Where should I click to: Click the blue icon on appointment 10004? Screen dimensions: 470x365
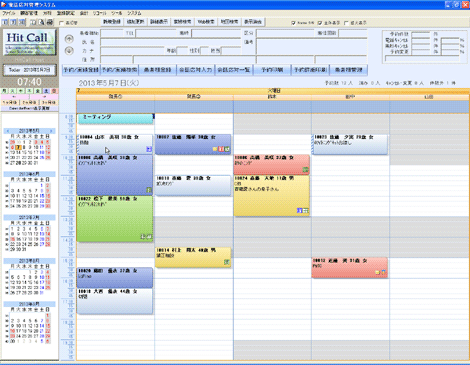(149, 149)
